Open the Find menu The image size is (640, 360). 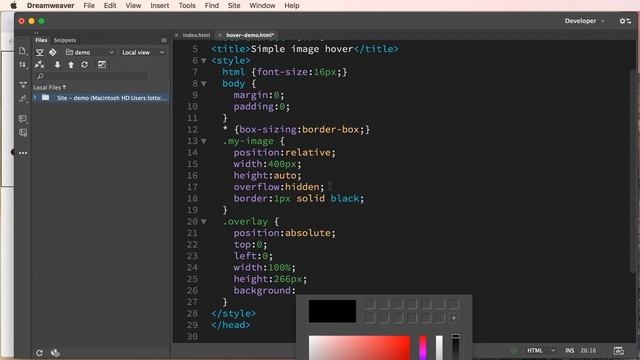click(x=211, y=5)
